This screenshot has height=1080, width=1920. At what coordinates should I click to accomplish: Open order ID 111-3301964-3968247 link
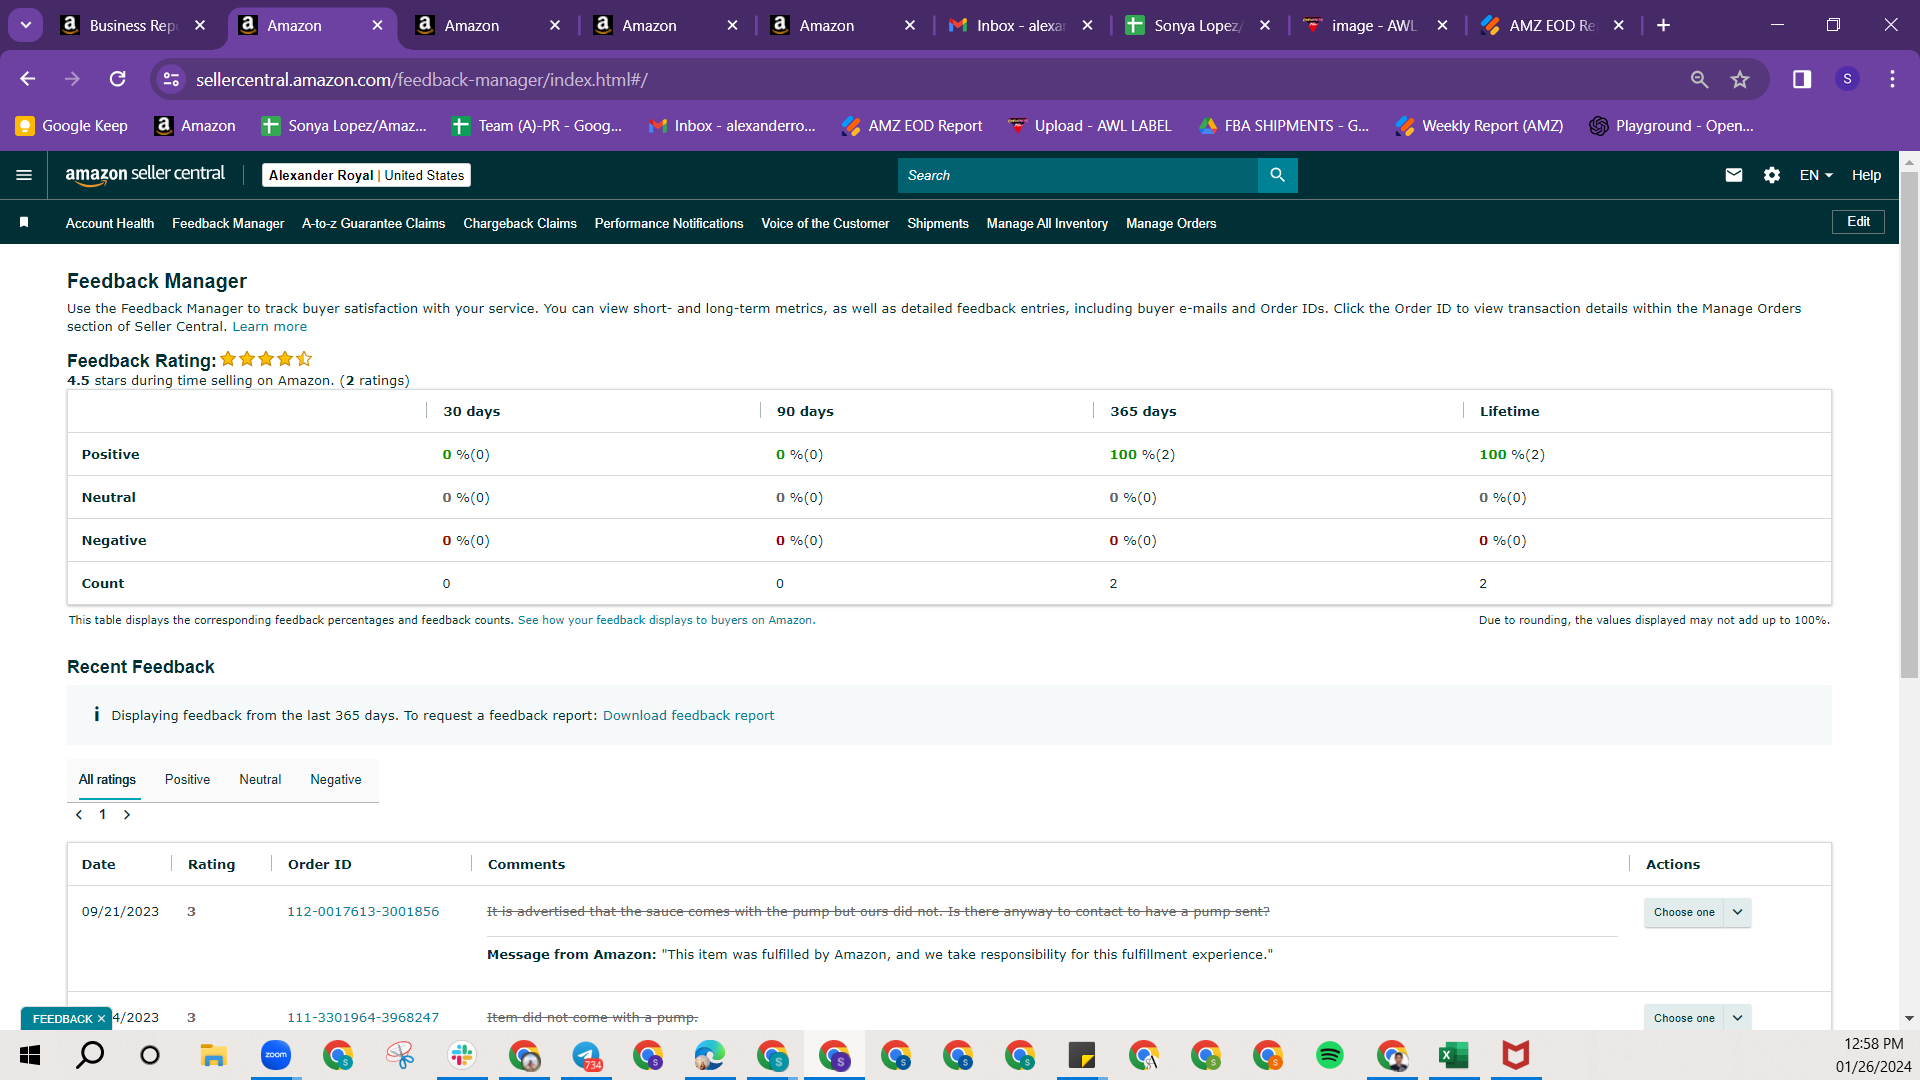click(x=363, y=1018)
